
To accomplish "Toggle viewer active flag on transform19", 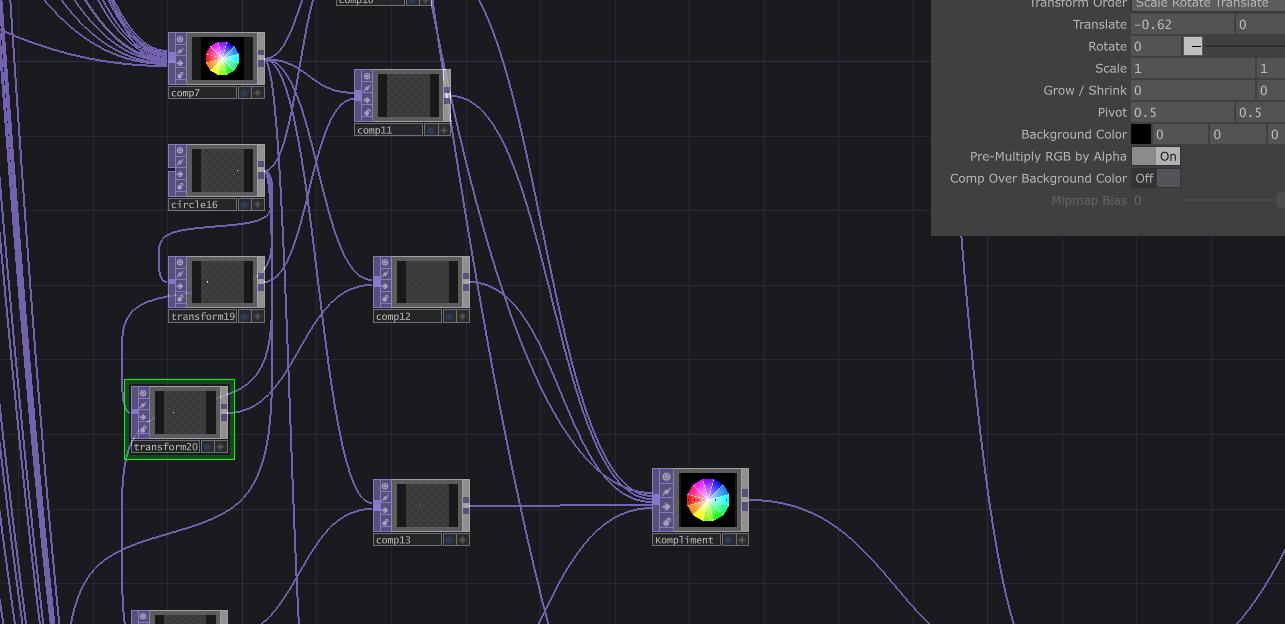I will tap(181, 264).
